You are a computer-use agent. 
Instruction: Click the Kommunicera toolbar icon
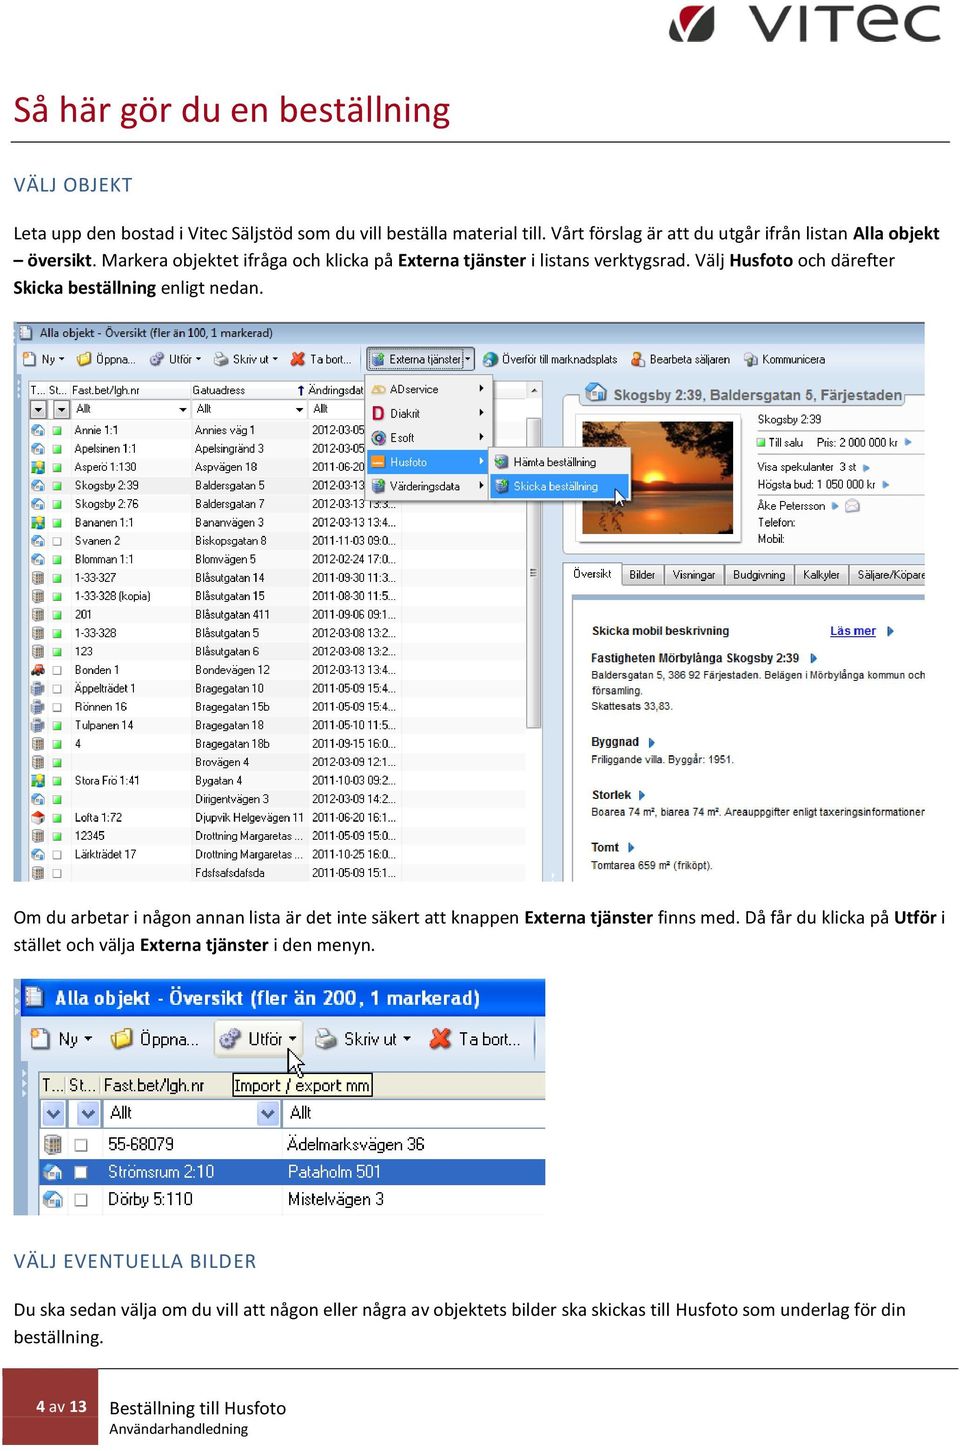(x=750, y=359)
